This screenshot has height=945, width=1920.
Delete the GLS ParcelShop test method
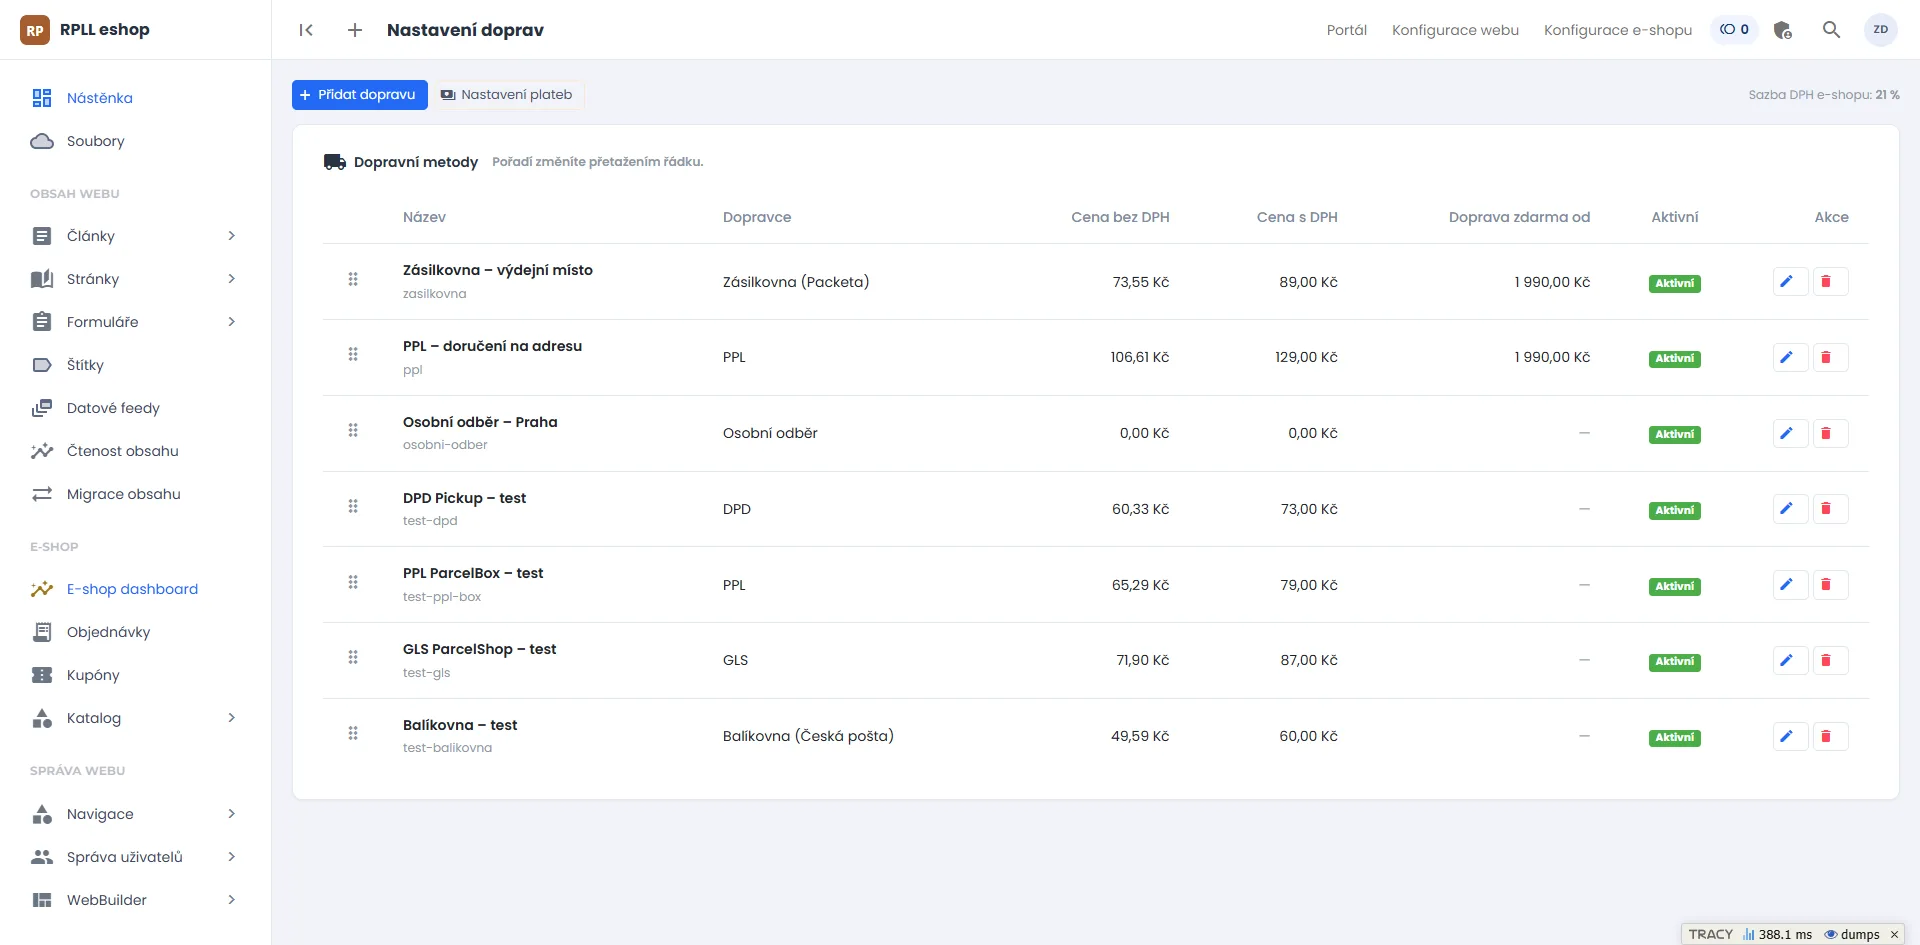[x=1827, y=660]
